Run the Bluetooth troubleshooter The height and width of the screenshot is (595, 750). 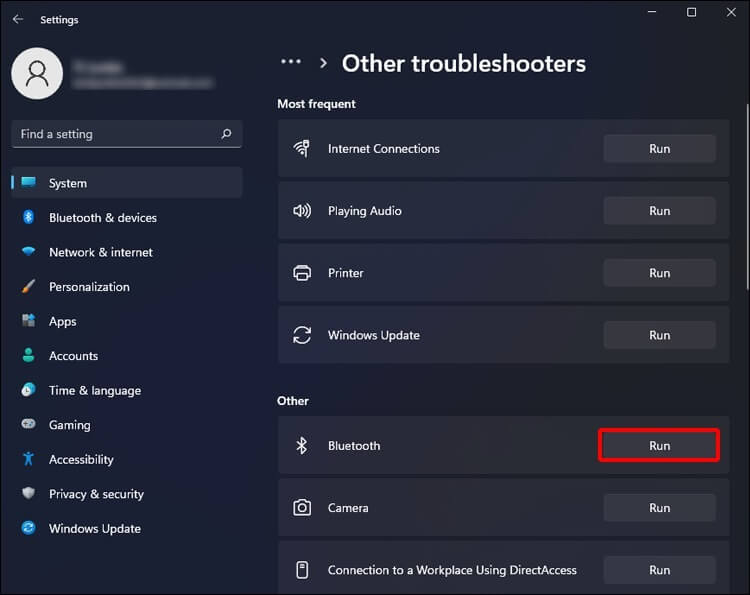point(659,445)
